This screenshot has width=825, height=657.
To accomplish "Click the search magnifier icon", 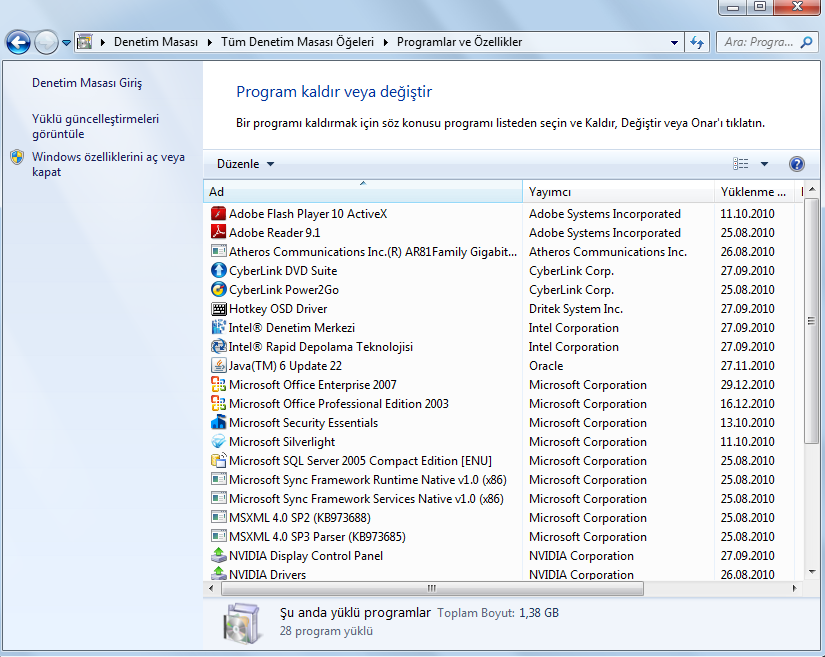I will point(806,42).
